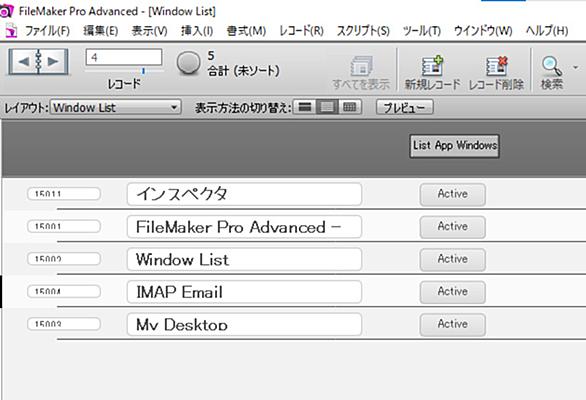
Task: Click Active button for インスペクタ row
Action: pos(453,194)
